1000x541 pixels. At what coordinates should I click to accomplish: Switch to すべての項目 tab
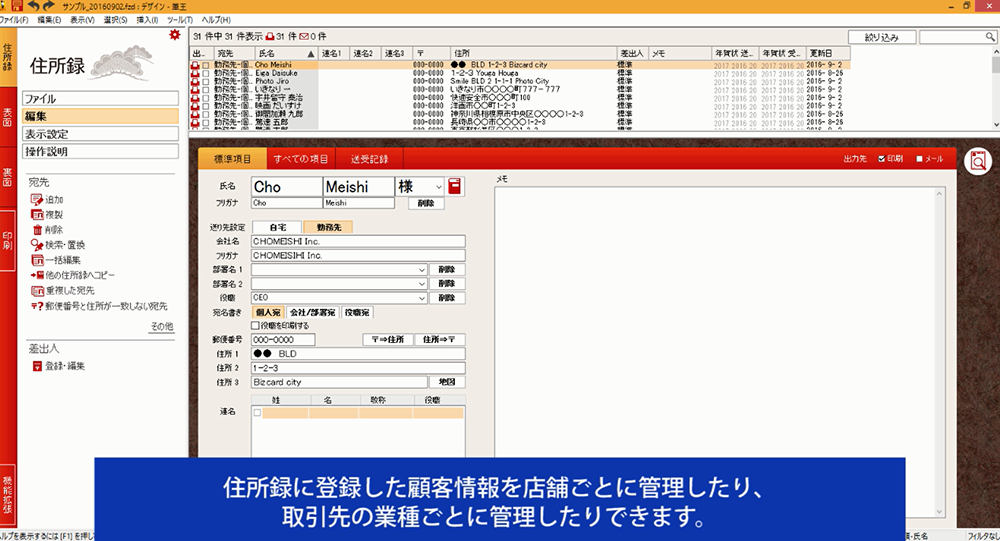tap(300, 159)
